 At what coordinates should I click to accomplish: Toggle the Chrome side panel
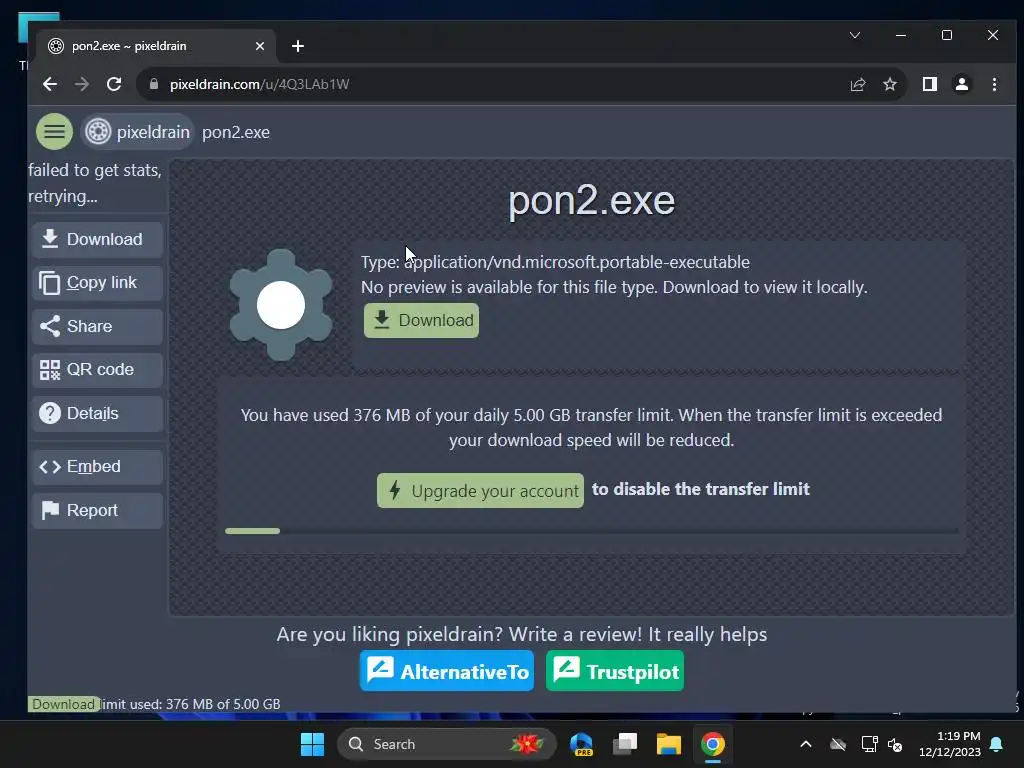click(x=929, y=84)
